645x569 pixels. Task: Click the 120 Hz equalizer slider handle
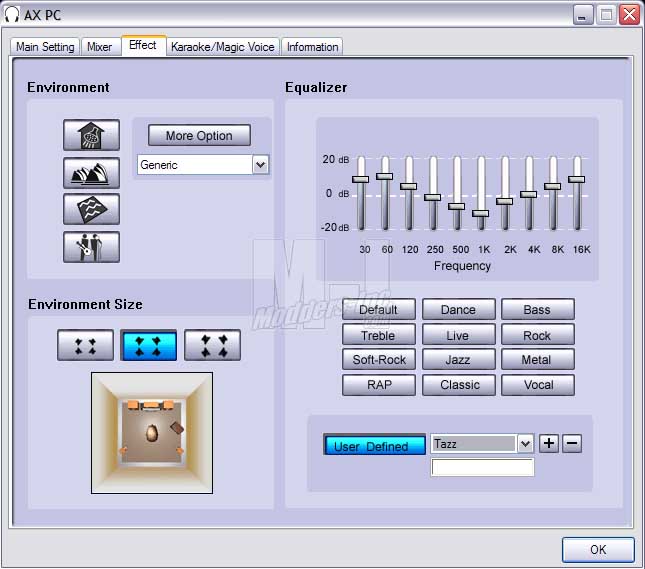[408, 186]
